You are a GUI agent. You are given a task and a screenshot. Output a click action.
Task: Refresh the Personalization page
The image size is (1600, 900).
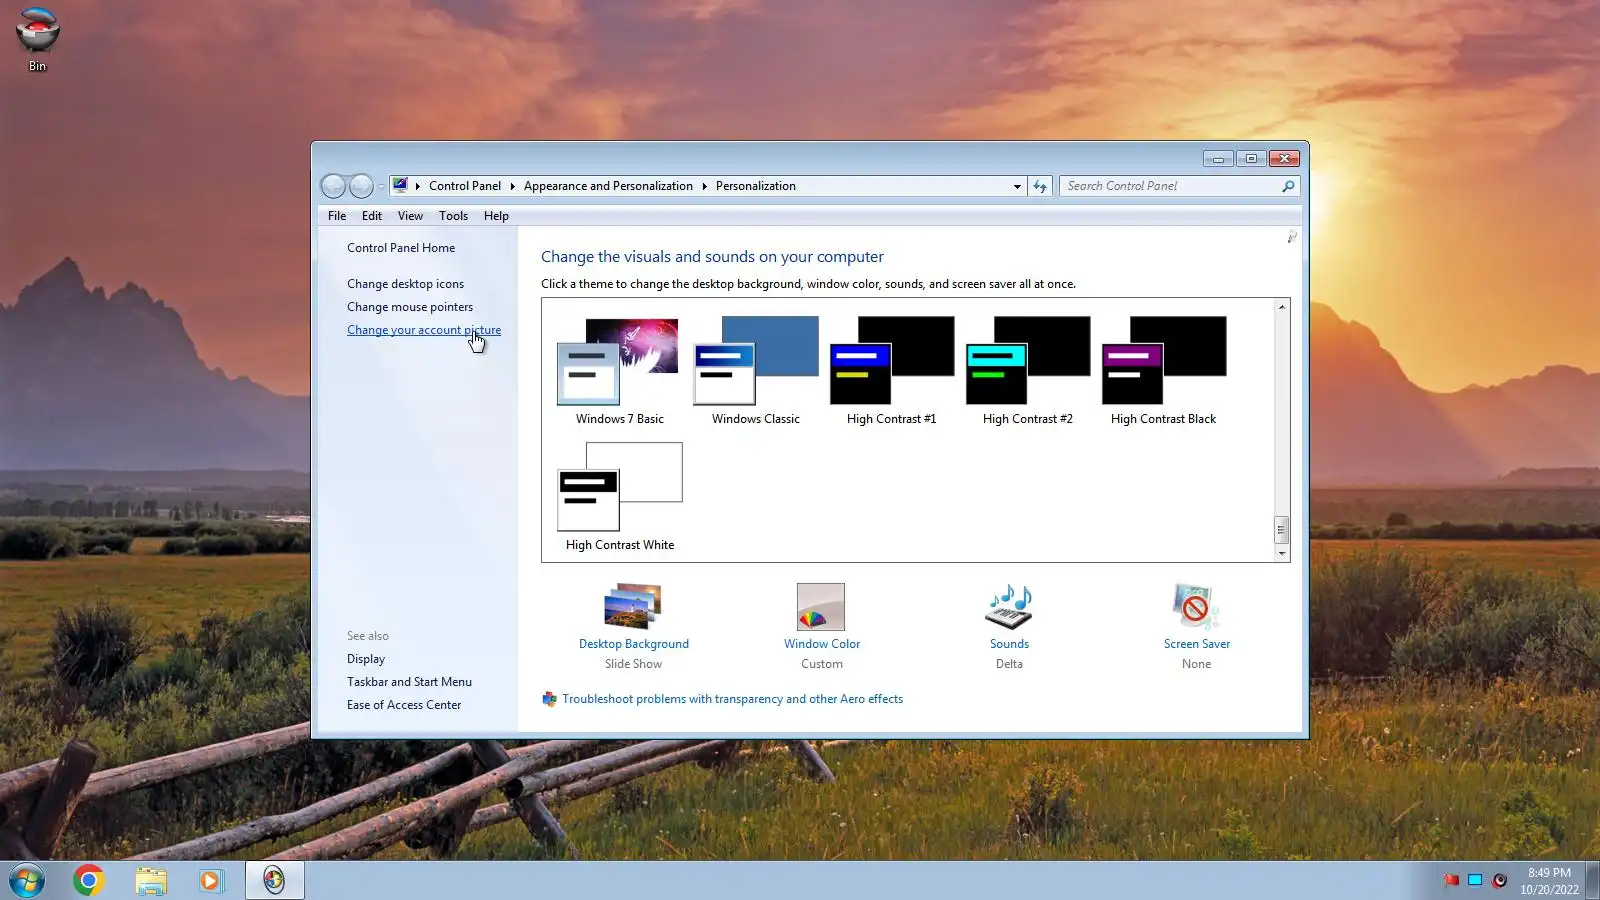point(1040,186)
